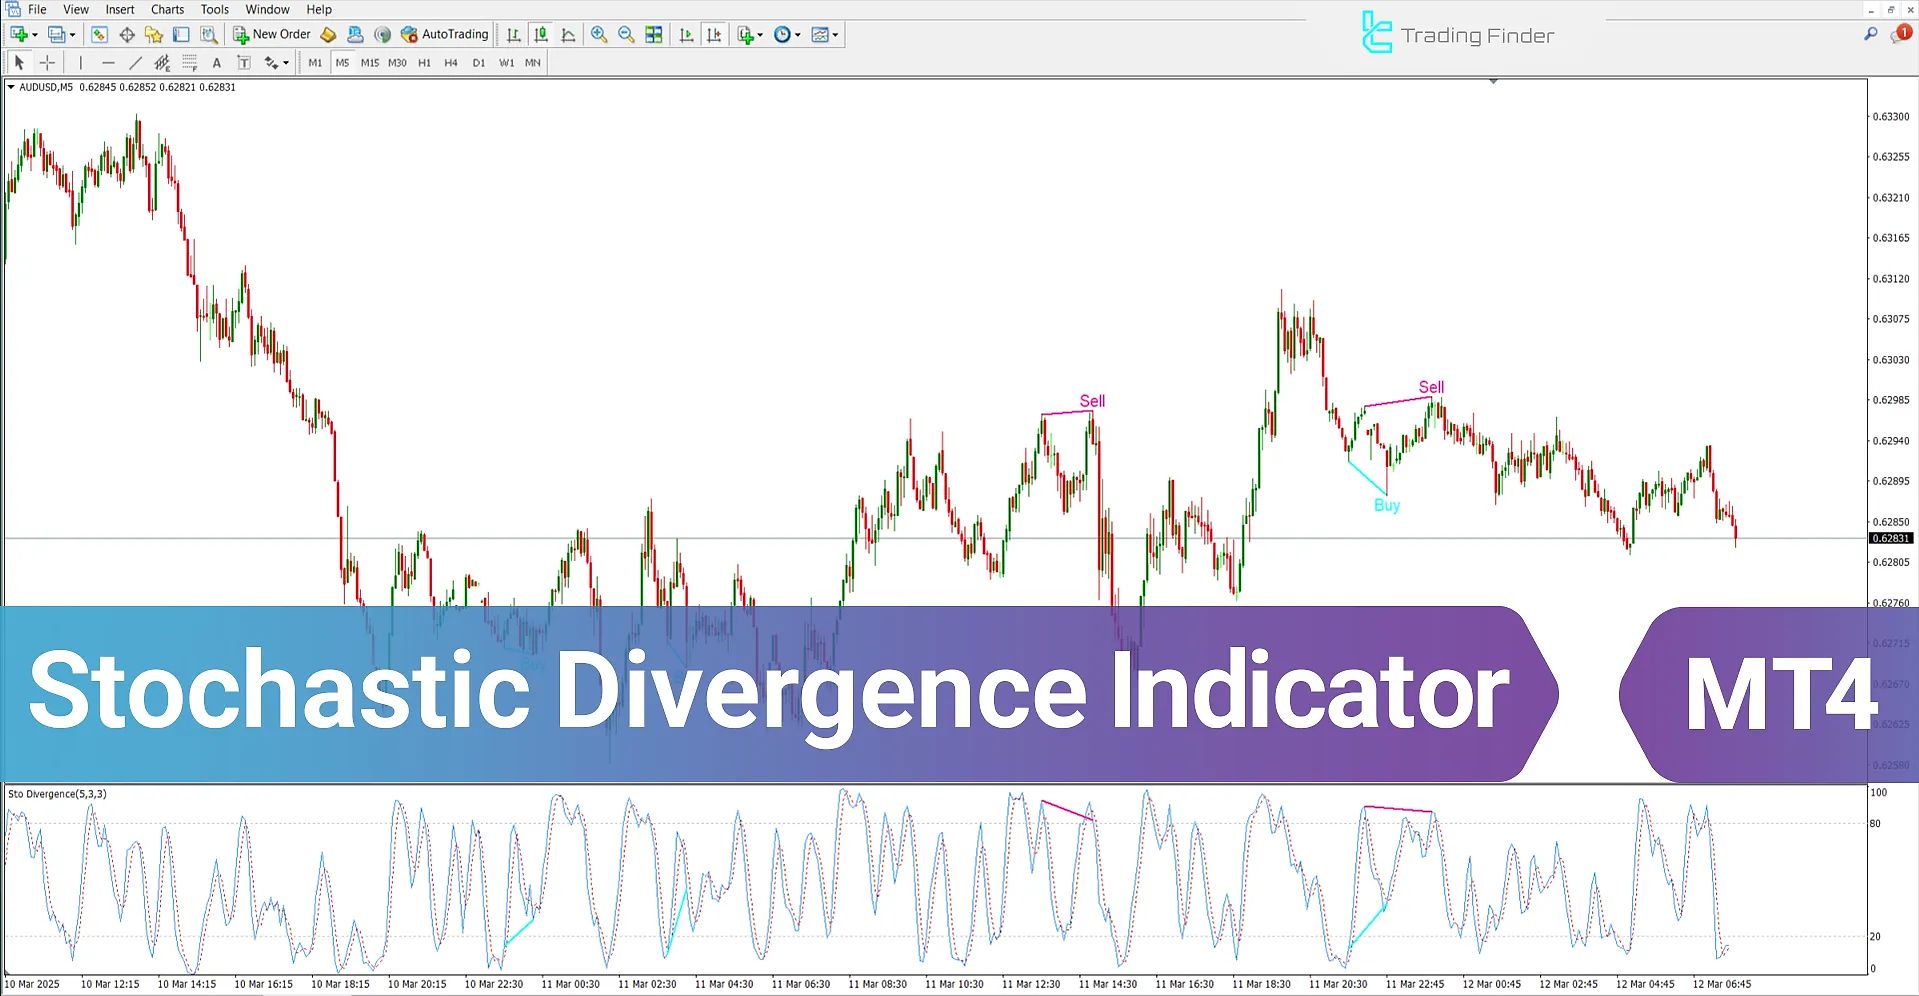Select the Draw Trendline tool
The width and height of the screenshot is (1919, 996).
[135, 63]
